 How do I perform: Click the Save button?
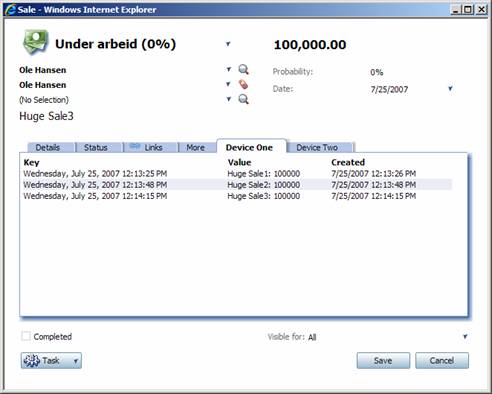[383, 361]
